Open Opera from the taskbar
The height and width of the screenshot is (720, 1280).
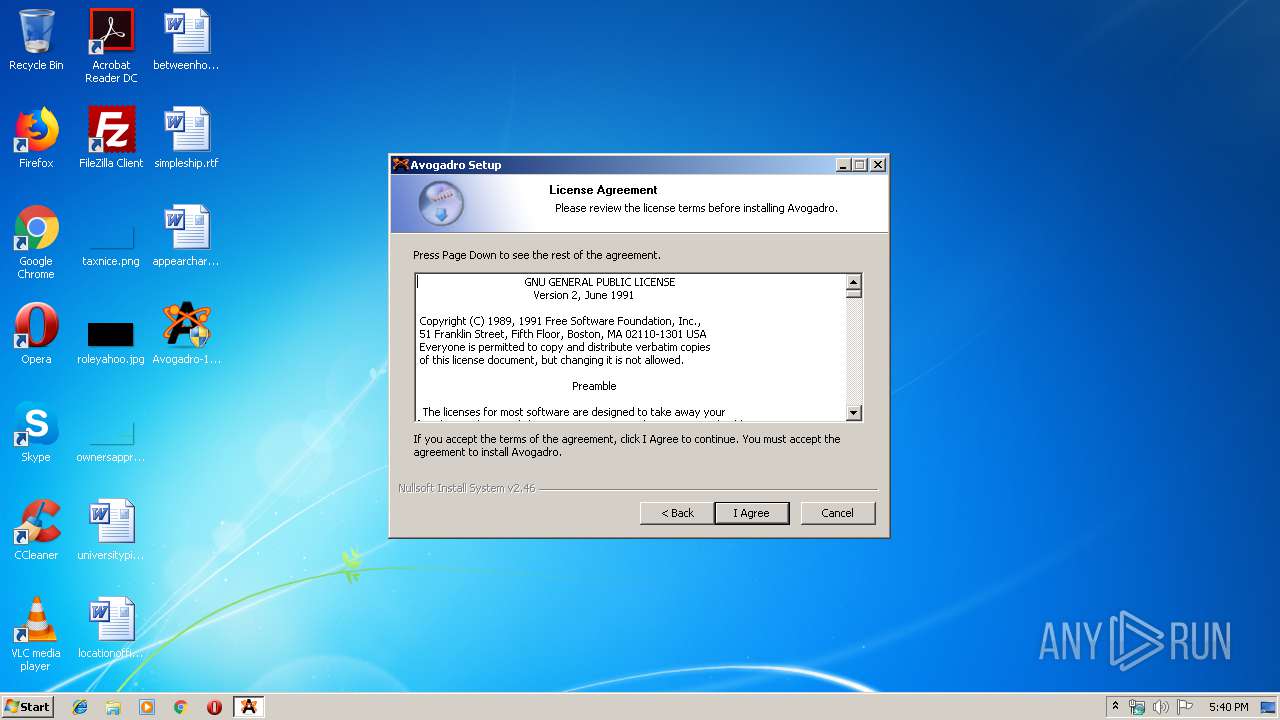click(x=214, y=707)
